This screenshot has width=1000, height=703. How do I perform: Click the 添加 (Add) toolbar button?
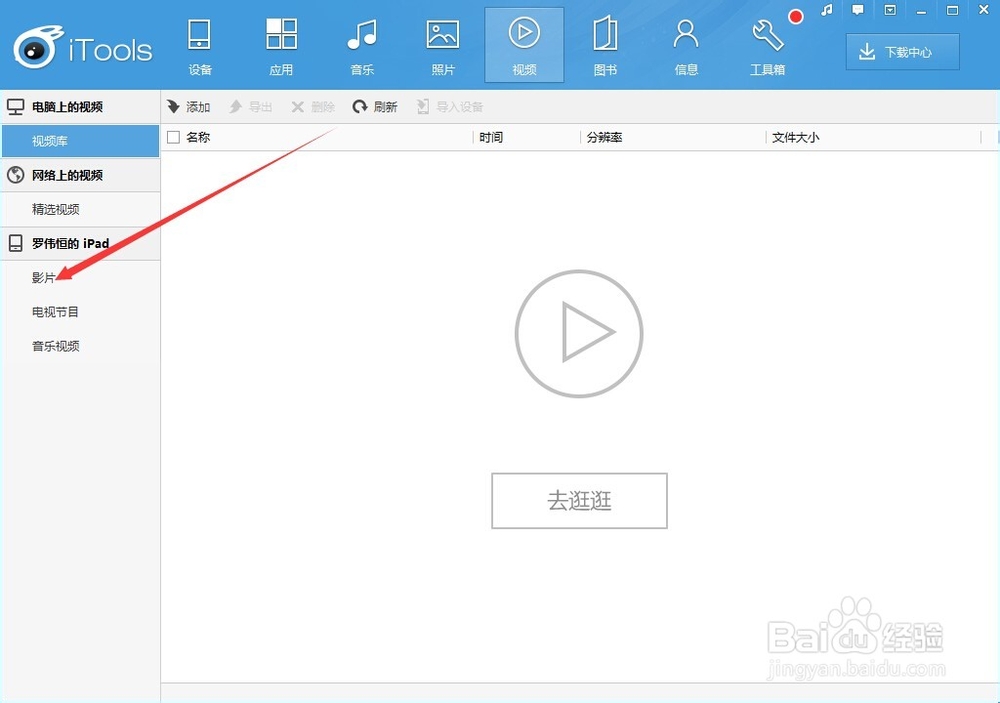point(189,107)
